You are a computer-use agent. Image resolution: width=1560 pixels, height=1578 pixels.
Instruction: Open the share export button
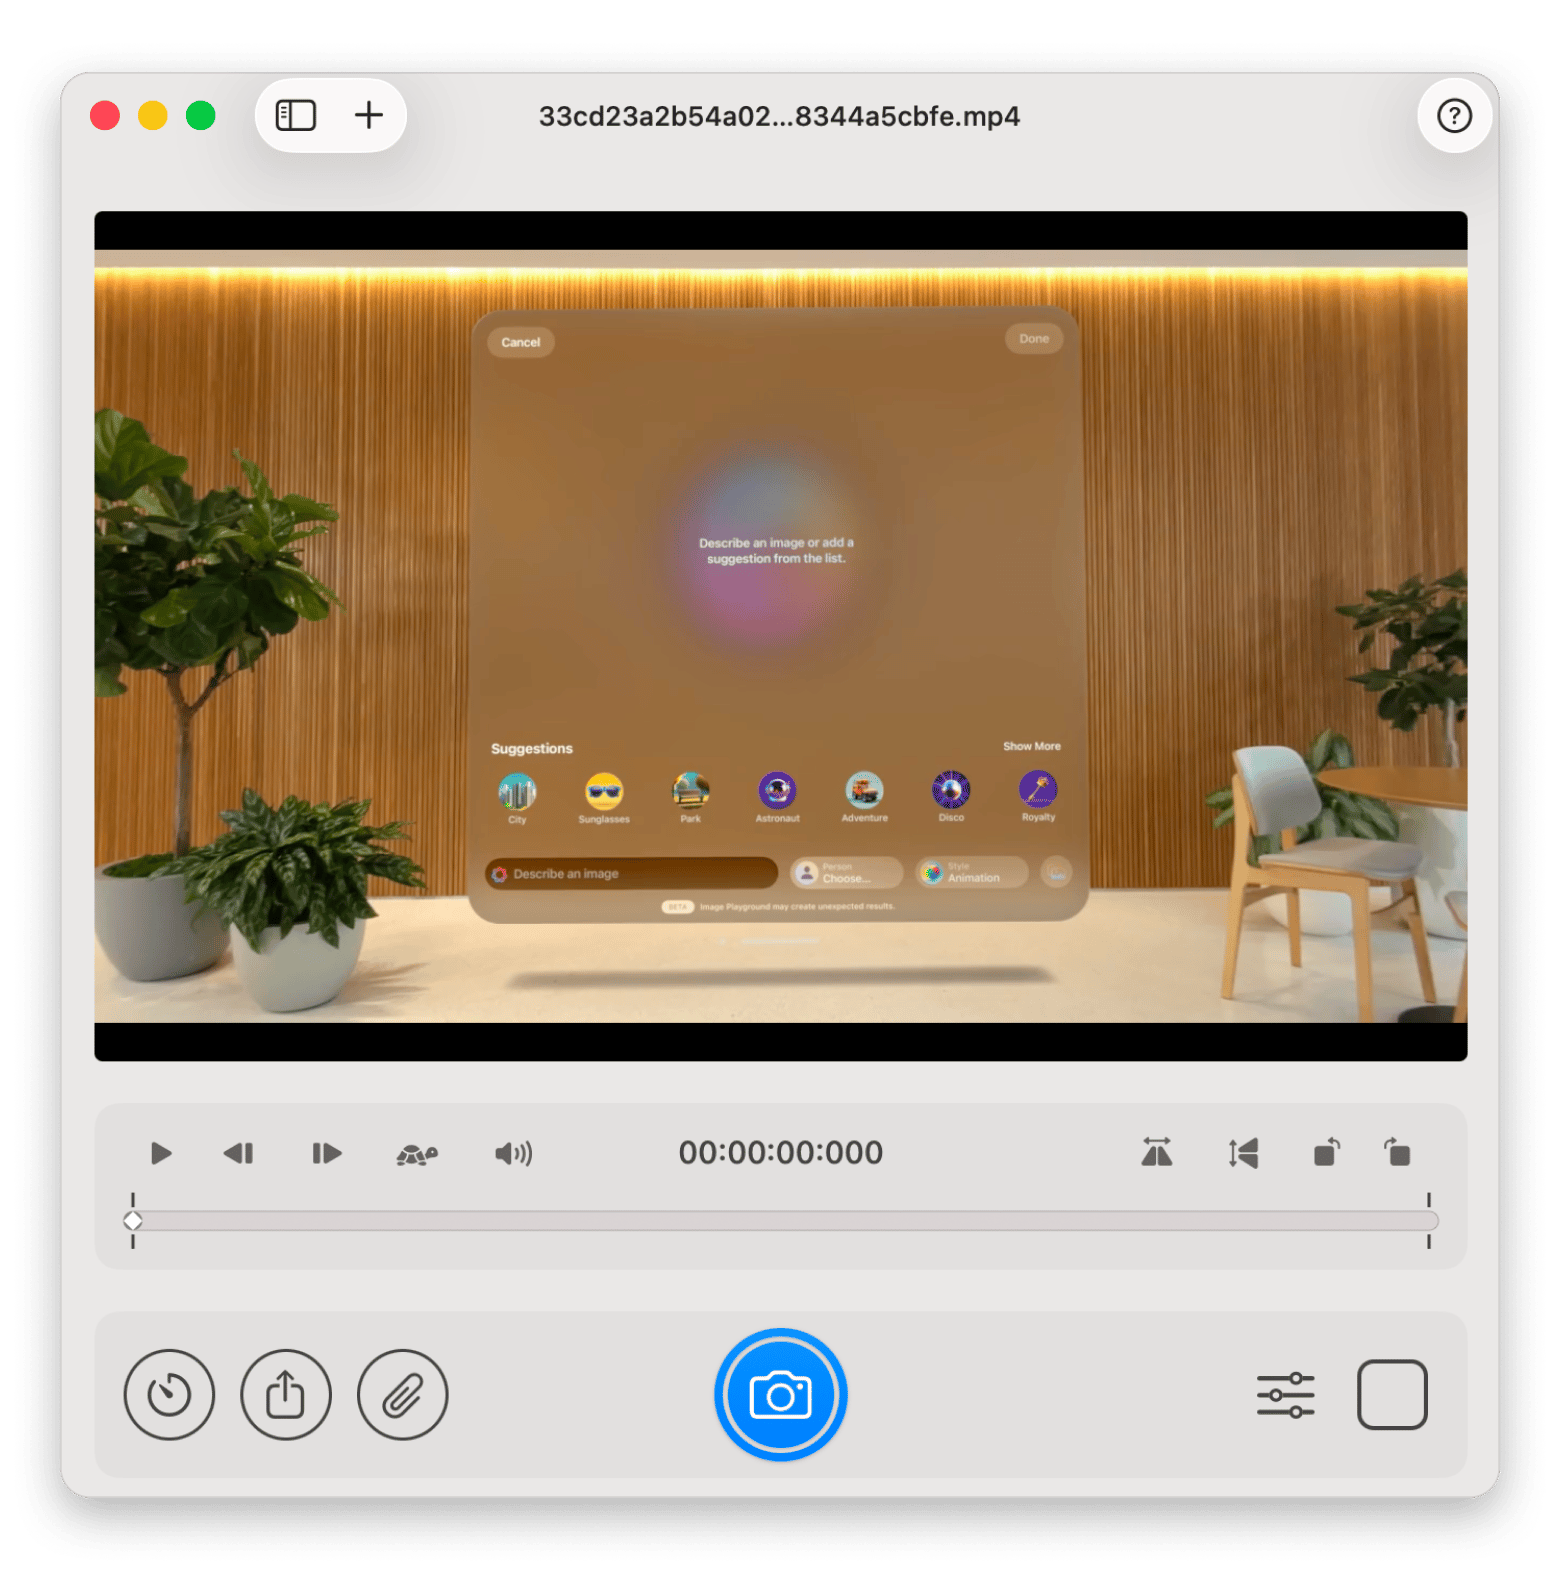pyautogui.click(x=286, y=1394)
